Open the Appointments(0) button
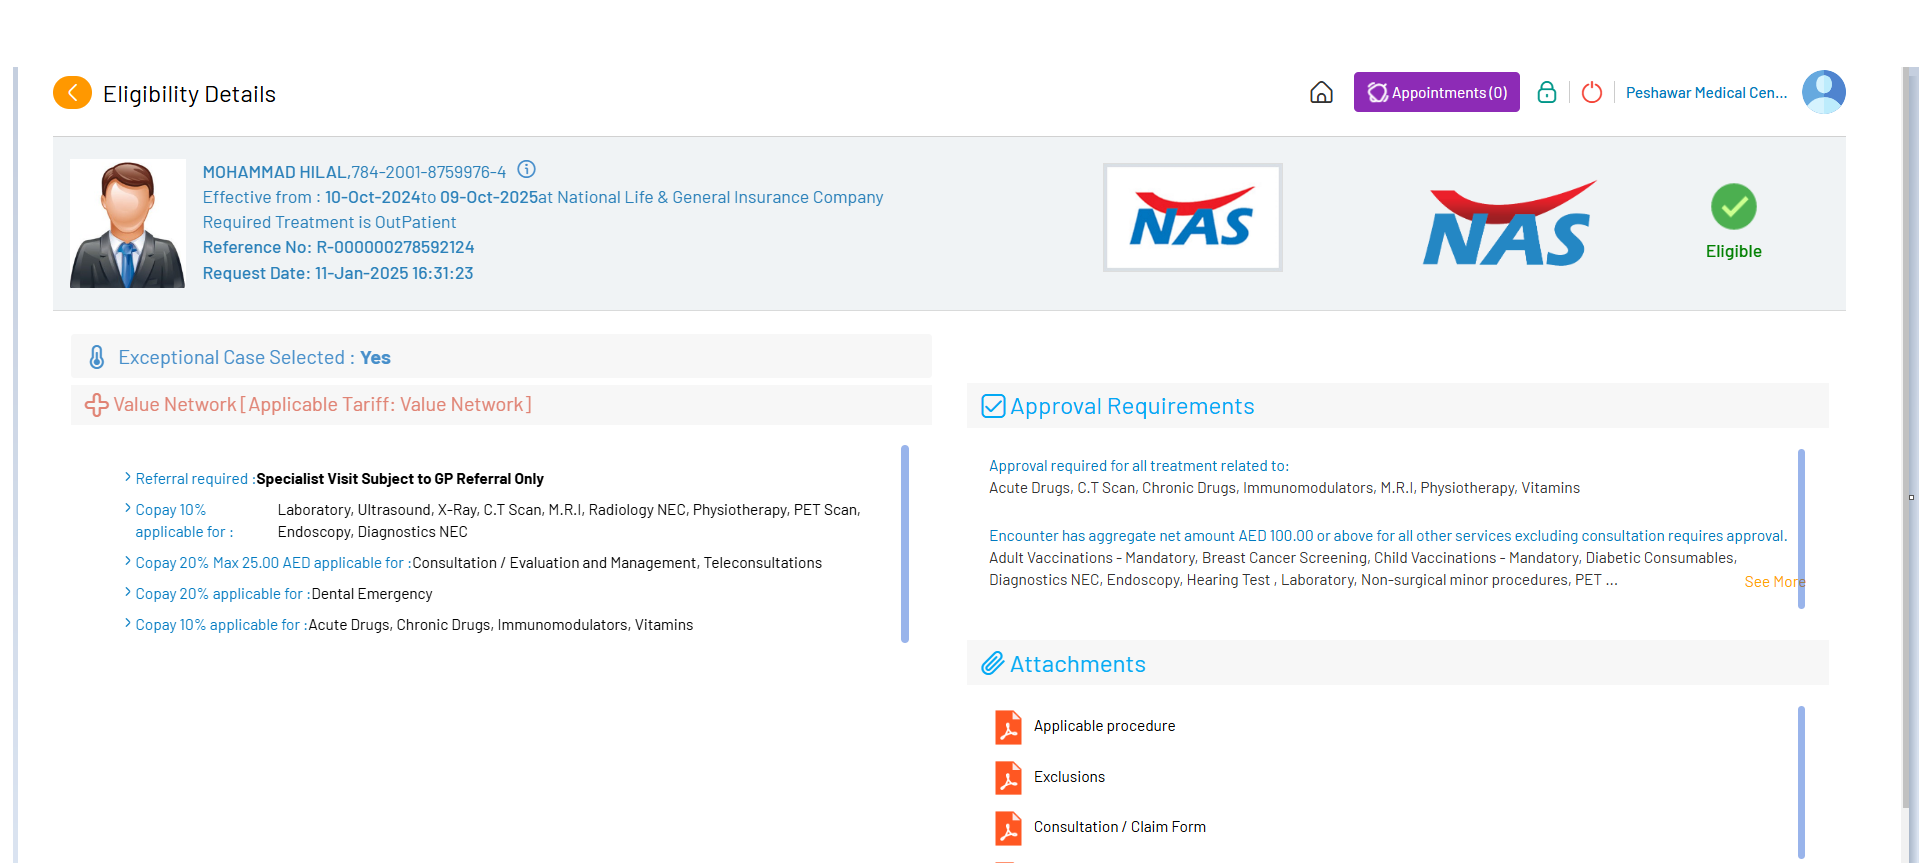This screenshot has height=863, width=1919. coord(1436,92)
